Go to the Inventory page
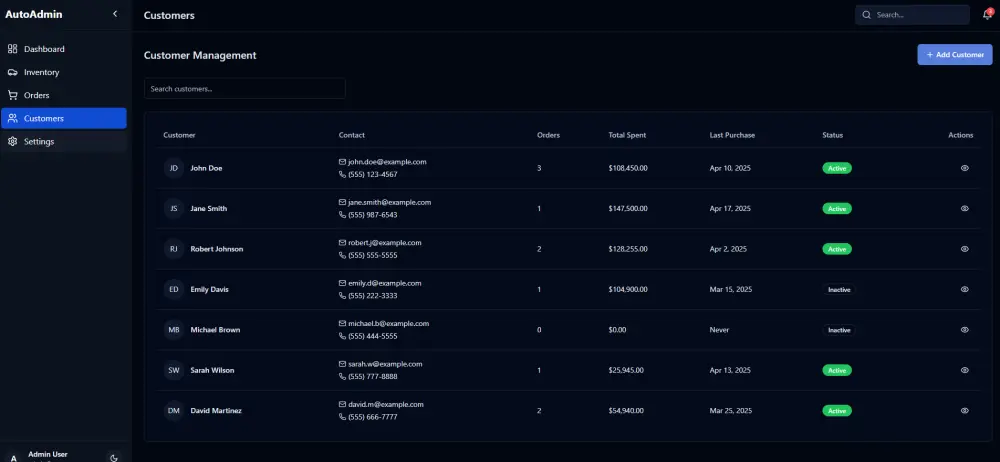The height and width of the screenshot is (462, 1000). (42, 72)
